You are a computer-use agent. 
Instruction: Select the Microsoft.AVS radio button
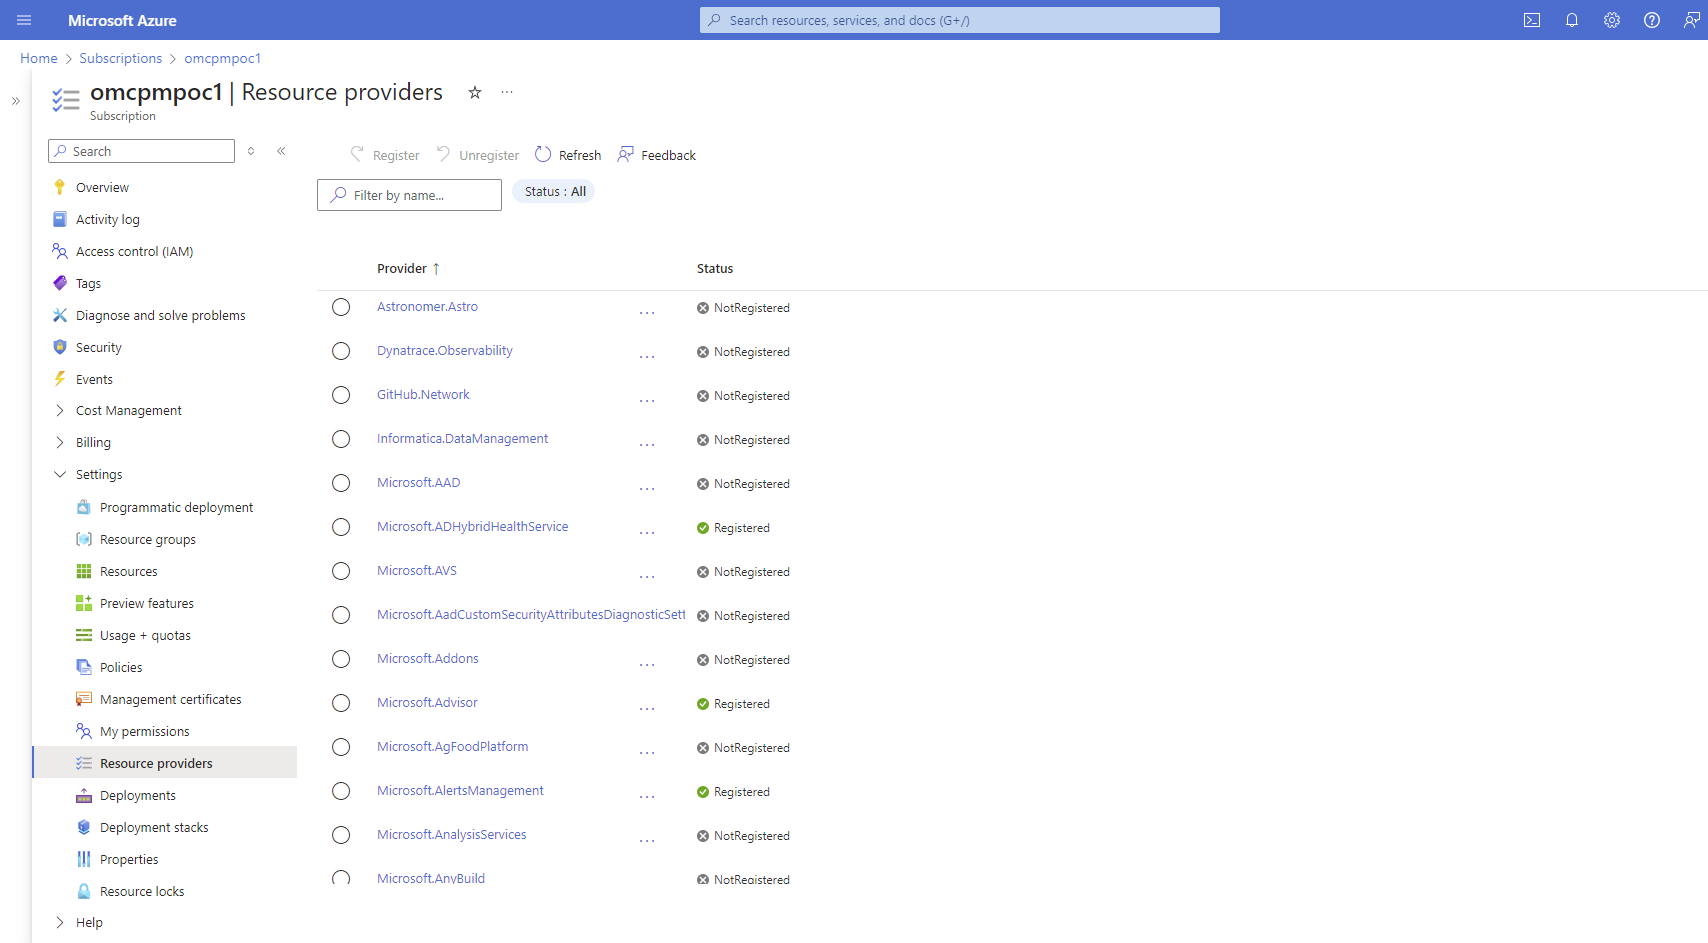(341, 571)
